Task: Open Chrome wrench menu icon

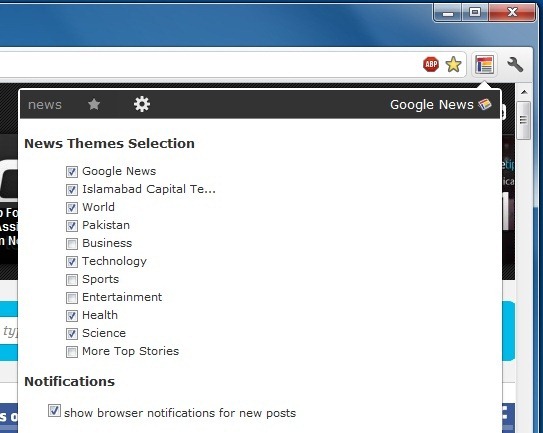Action: 515,64
